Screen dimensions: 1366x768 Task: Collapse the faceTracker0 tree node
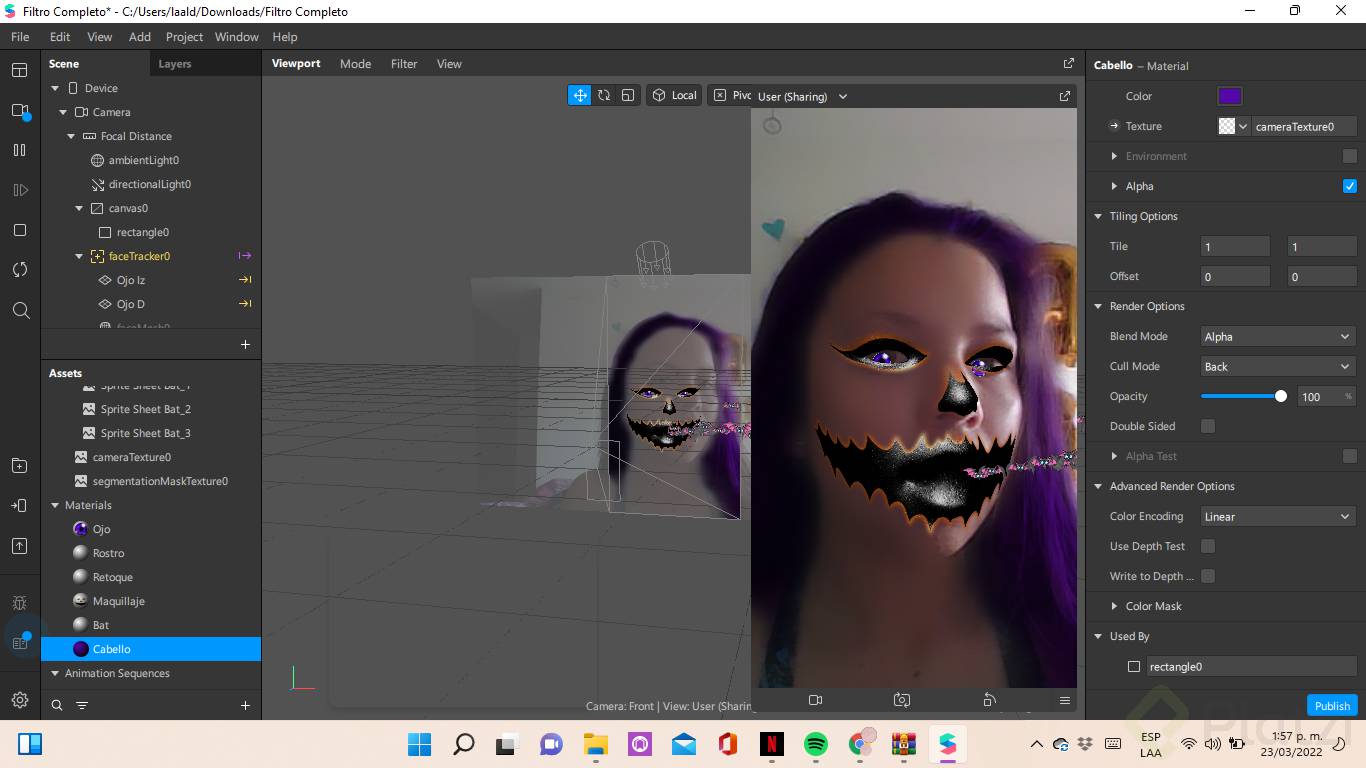click(79, 256)
